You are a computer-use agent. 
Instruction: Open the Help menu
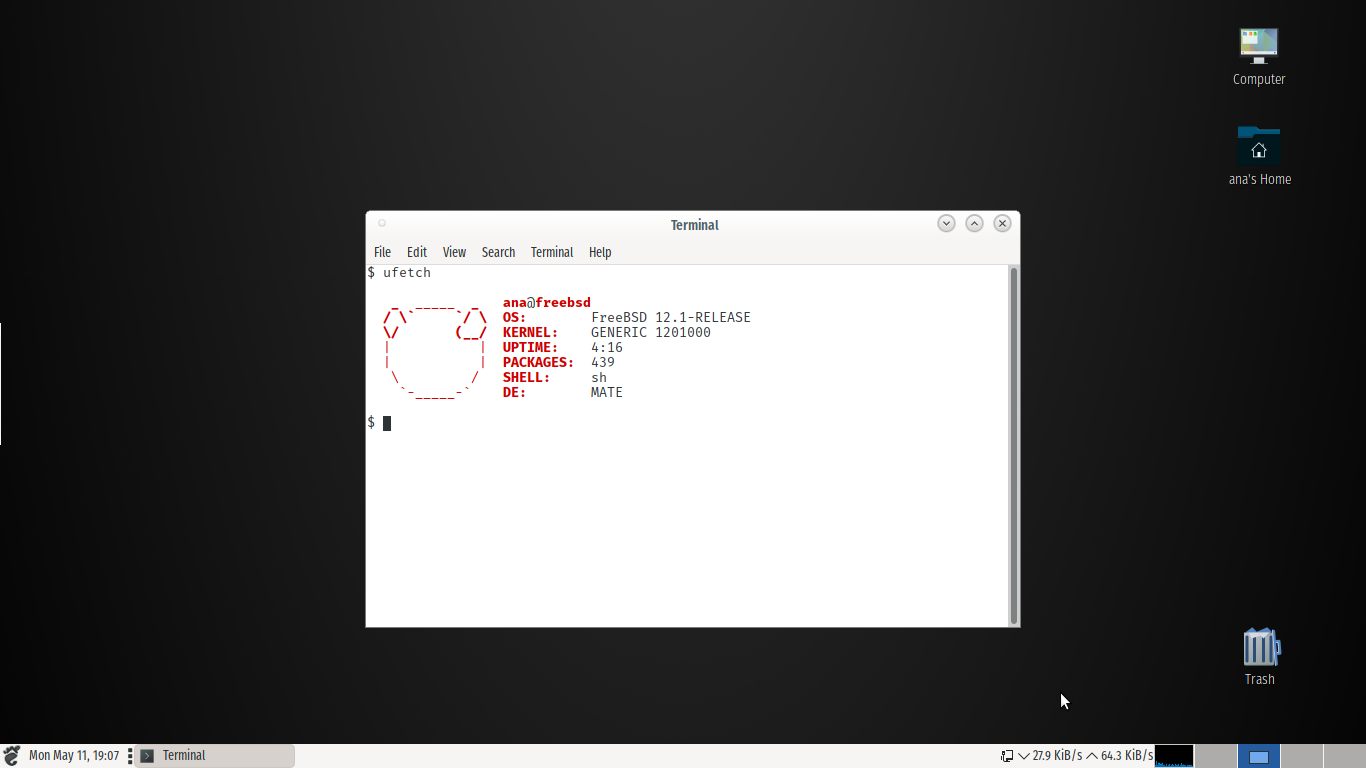[x=600, y=252]
